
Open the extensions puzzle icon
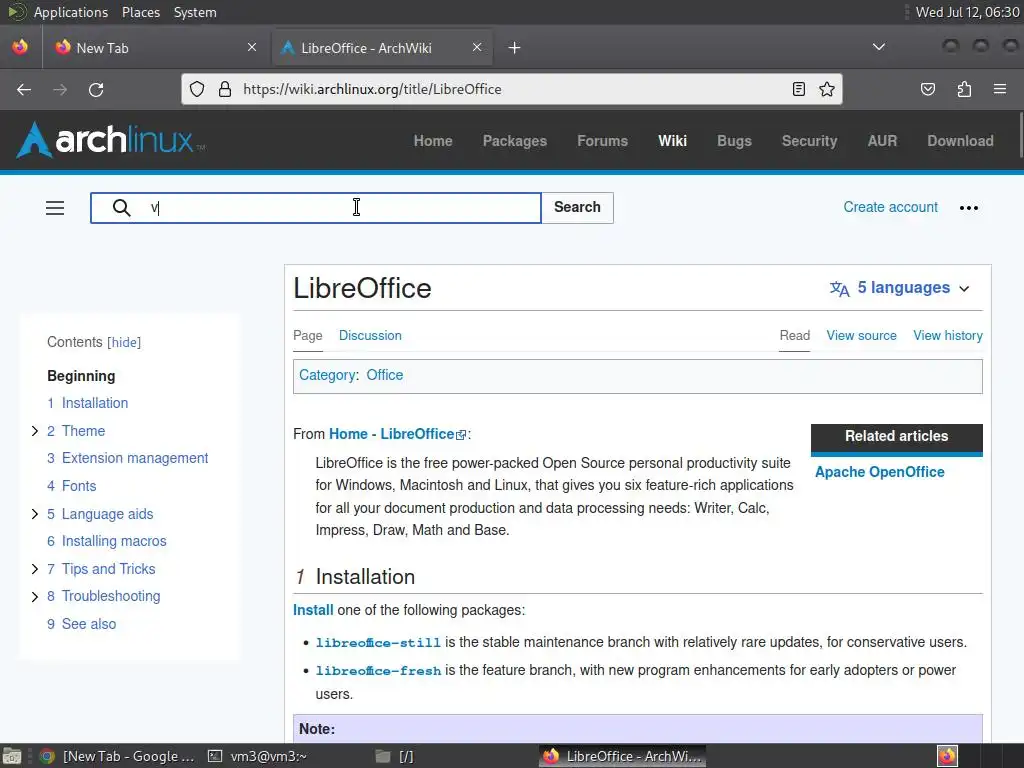[964, 89]
